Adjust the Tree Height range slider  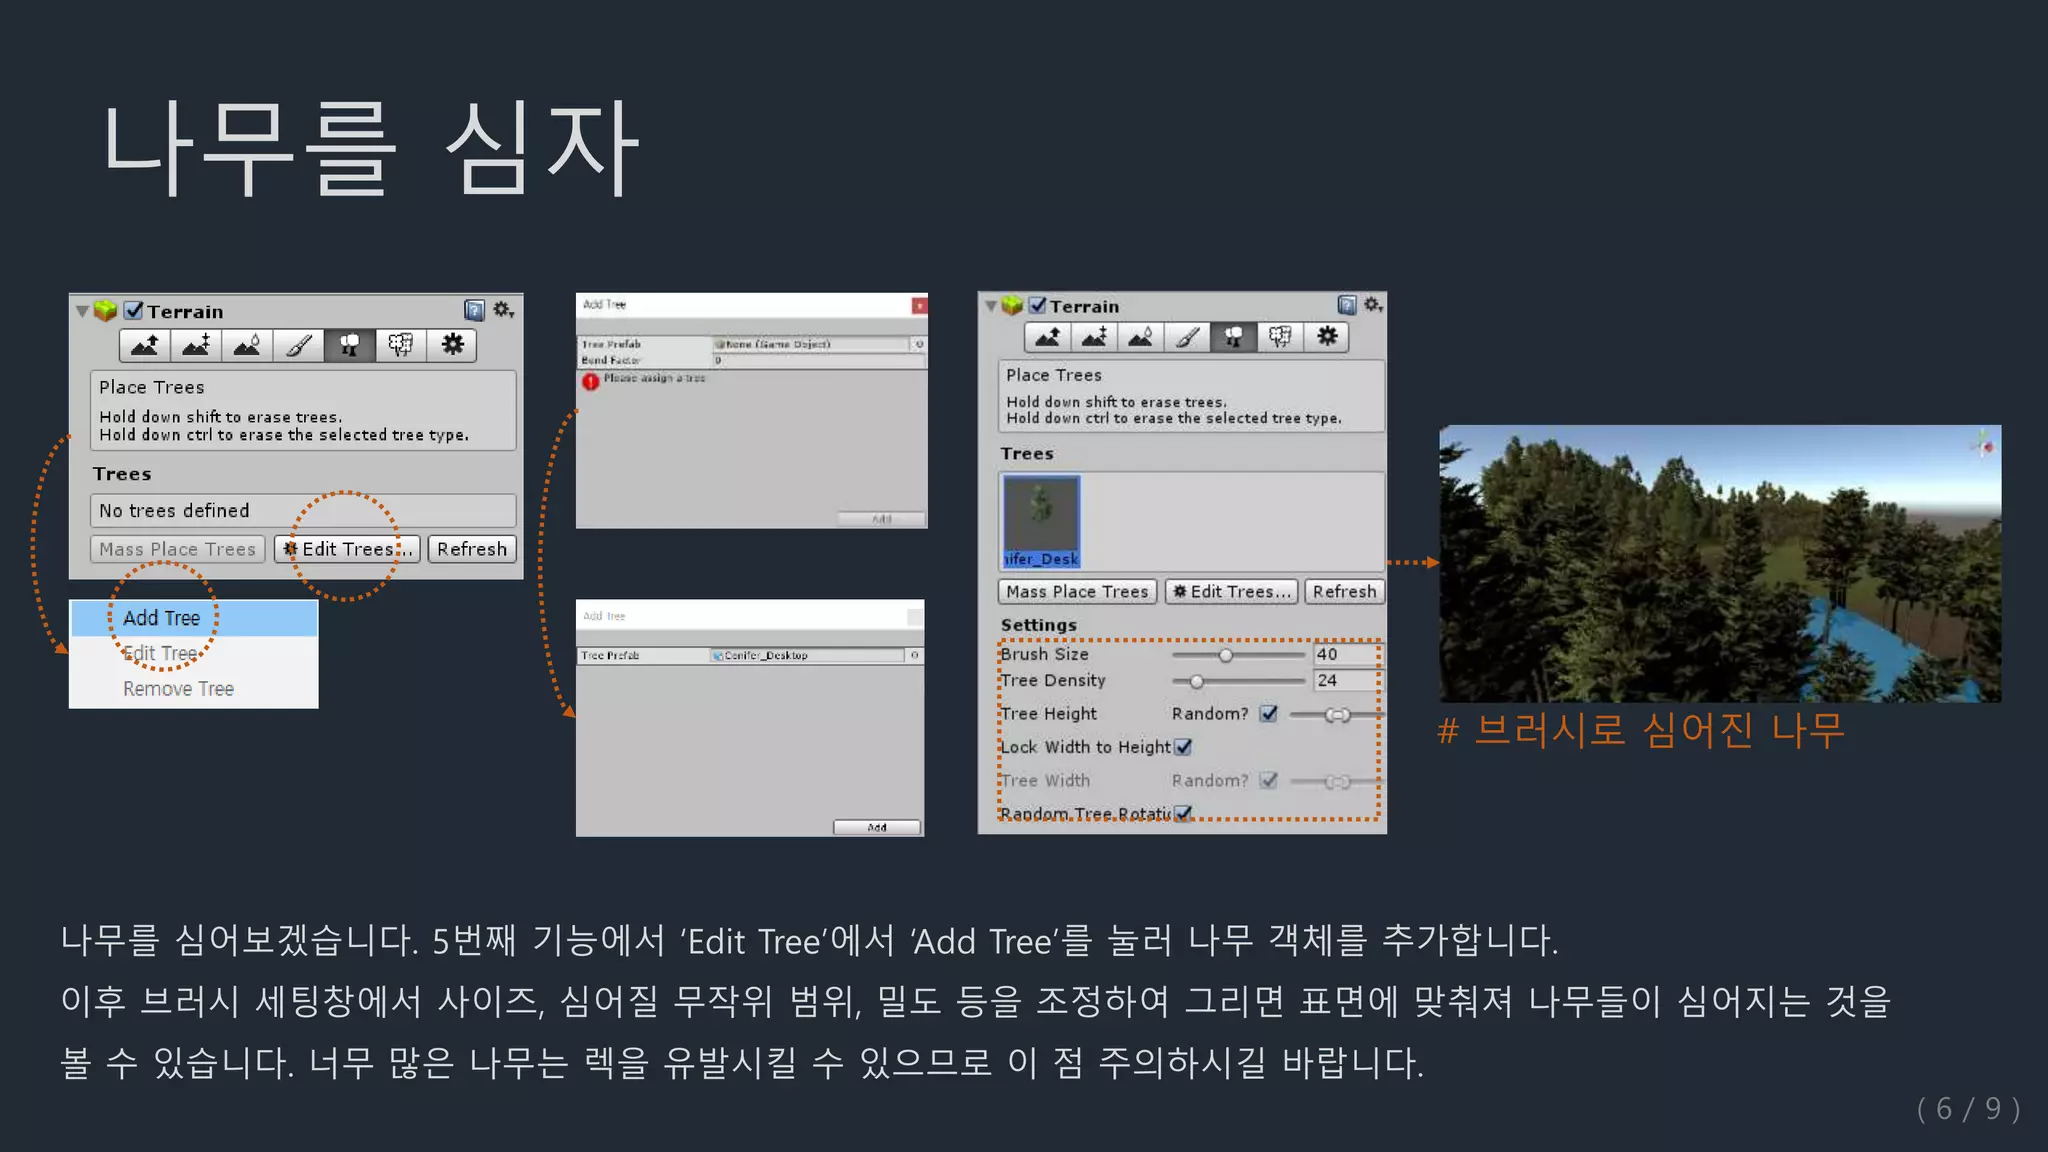(x=1336, y=714)
